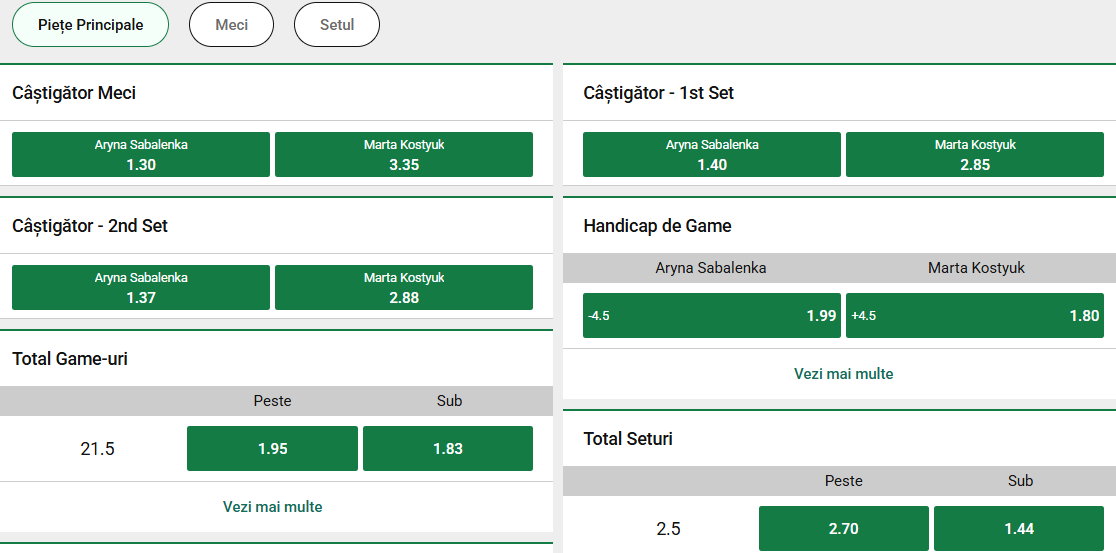
Task: Choose Kostyuk +4.5 game handicap at 1.80
Action: [x=975, y=316]
